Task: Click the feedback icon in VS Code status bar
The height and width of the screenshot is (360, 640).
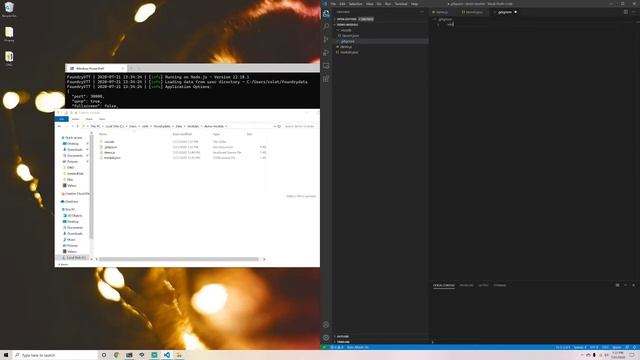Action: pyautogui.click(x=627, y=347)
